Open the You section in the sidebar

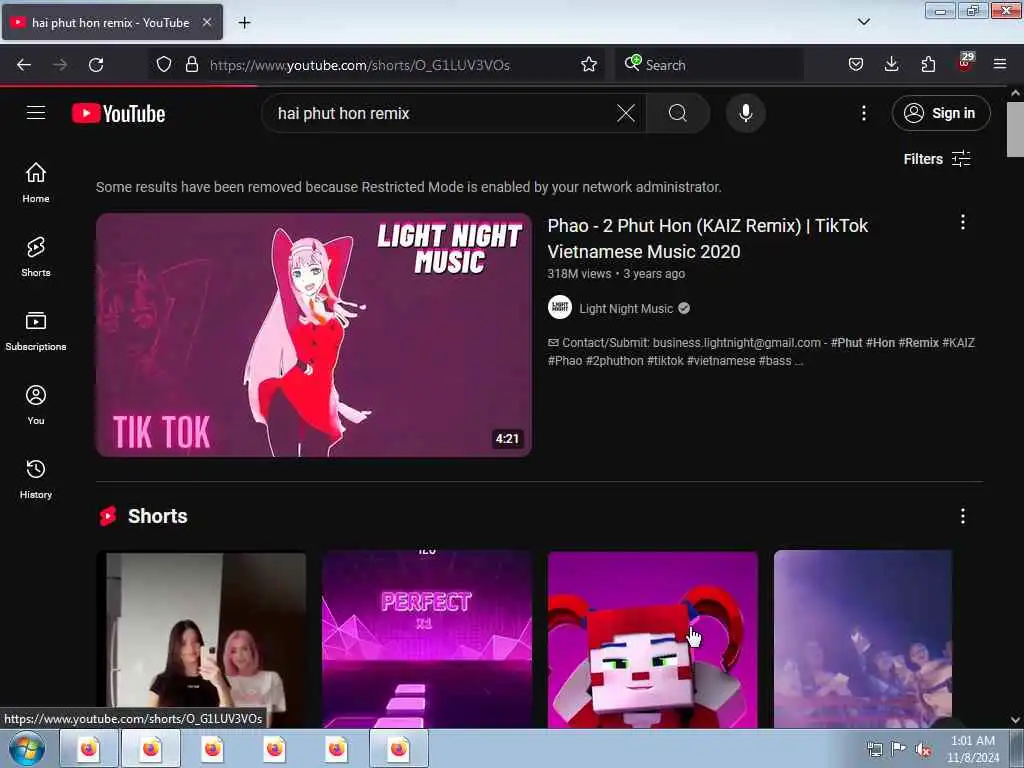(36, 405)
